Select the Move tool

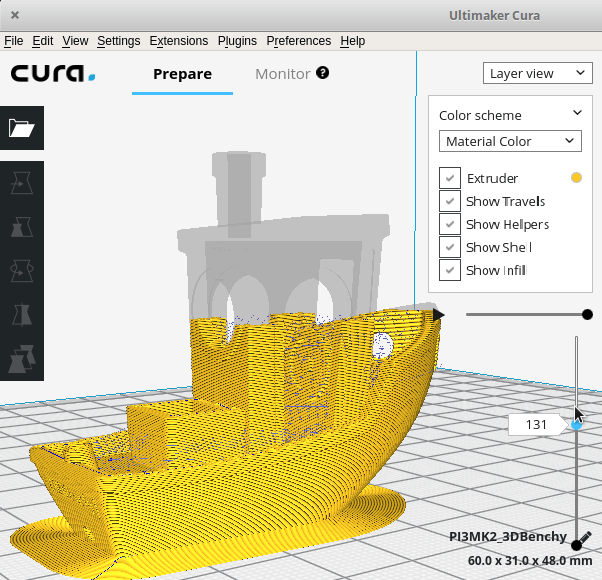point(21,183)
